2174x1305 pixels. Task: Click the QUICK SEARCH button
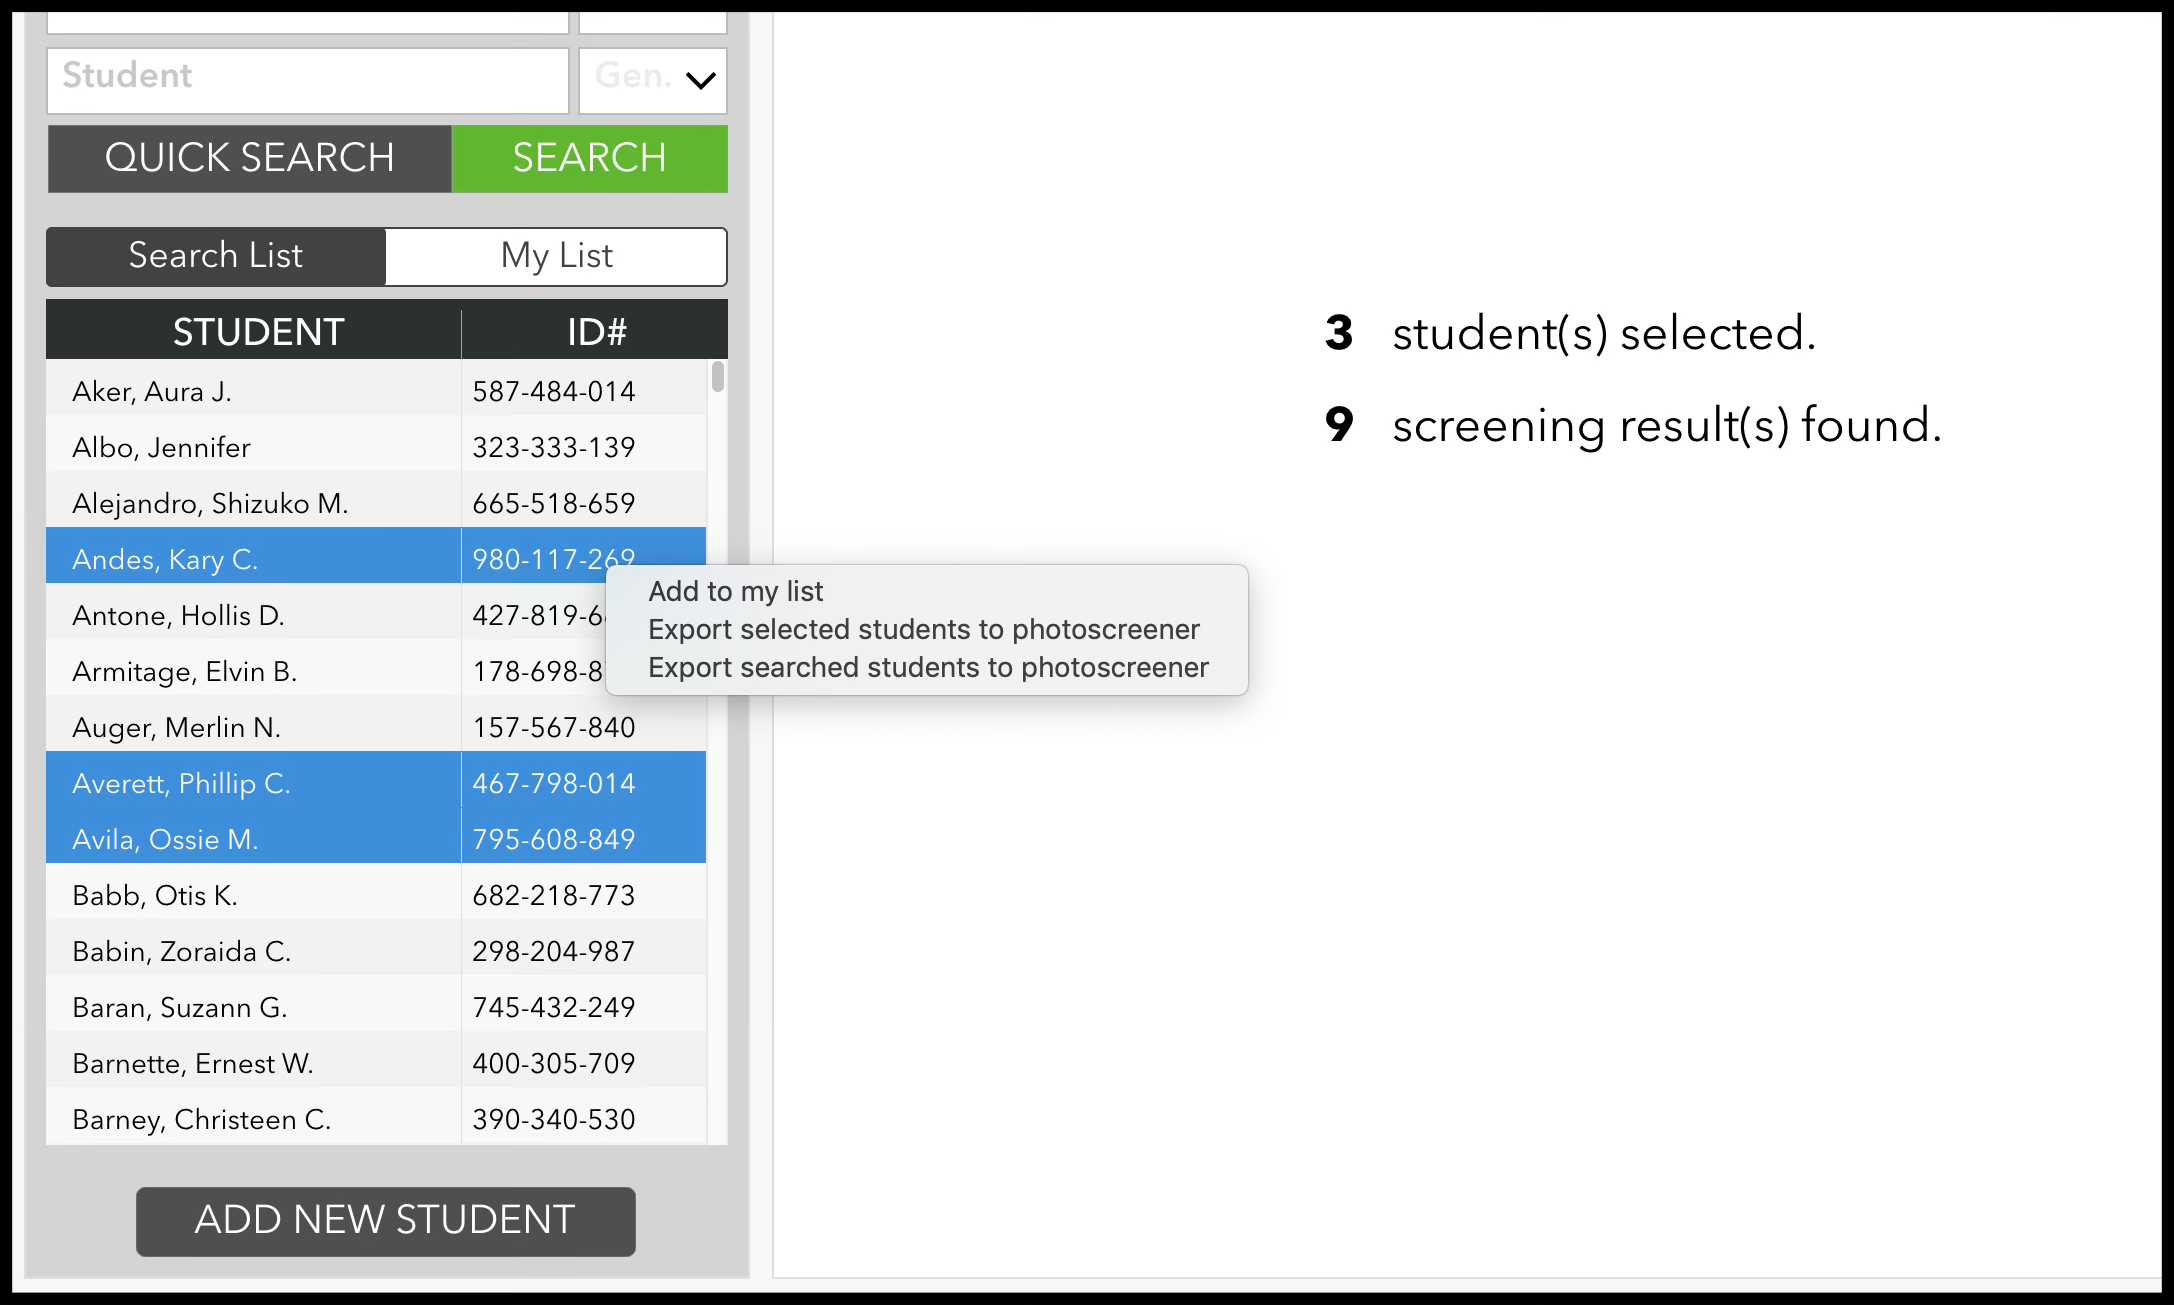[249, 157]
